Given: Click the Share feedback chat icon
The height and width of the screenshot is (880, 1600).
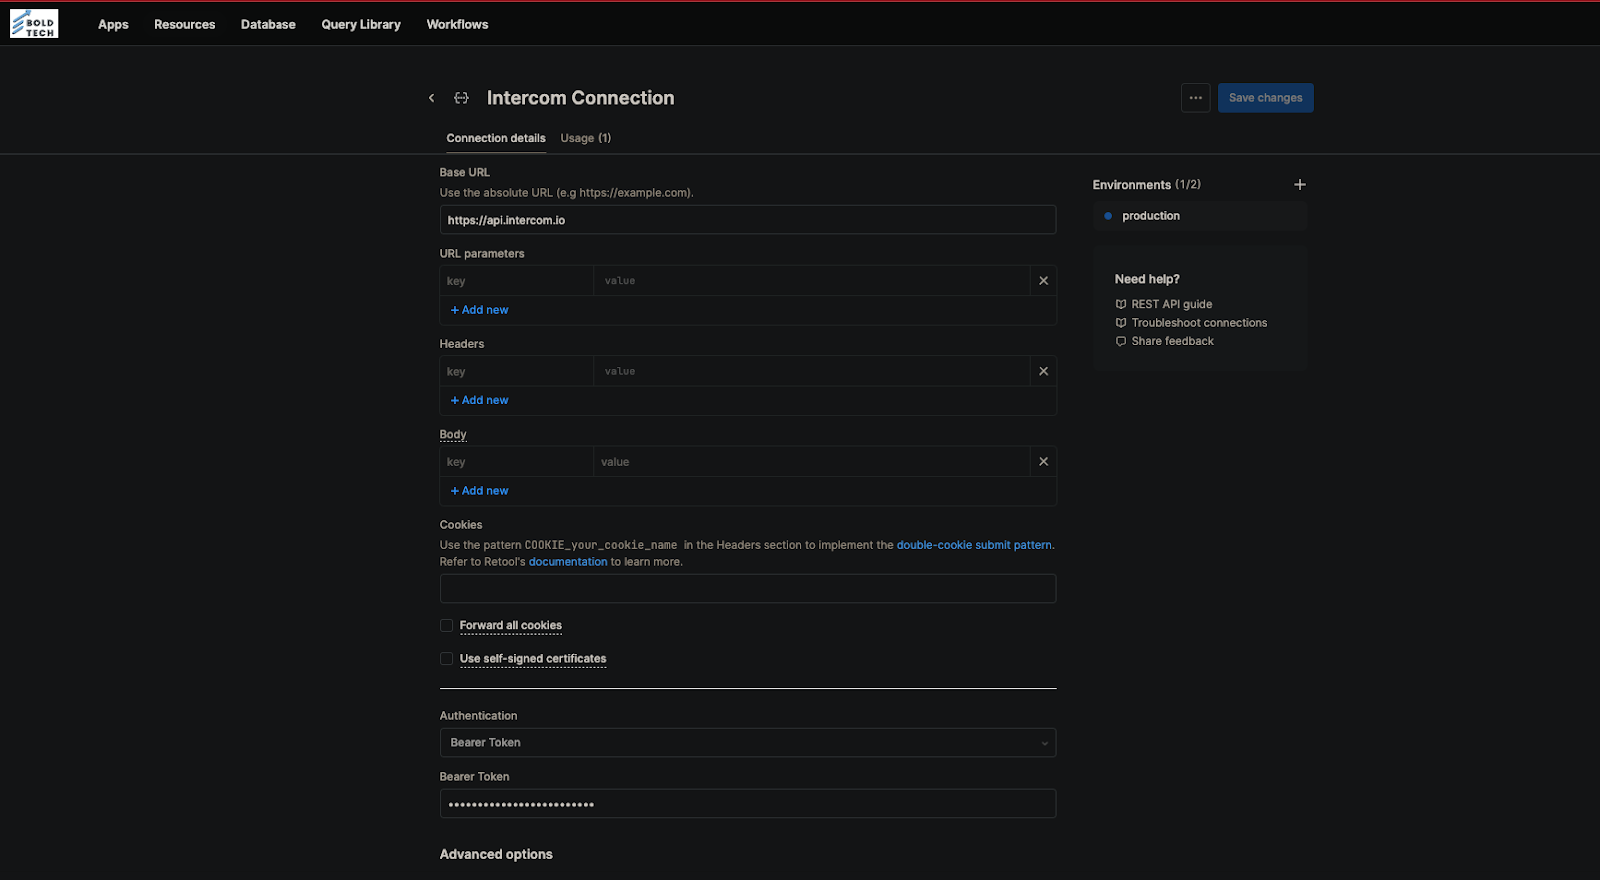Looking at the screenshot, I should [1120, 341].
